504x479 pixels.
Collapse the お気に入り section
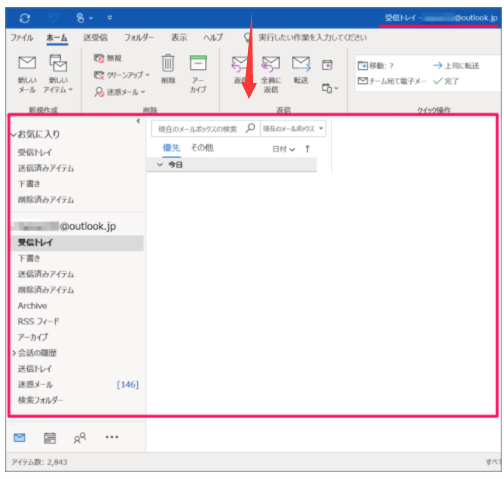tap(13, 135)
